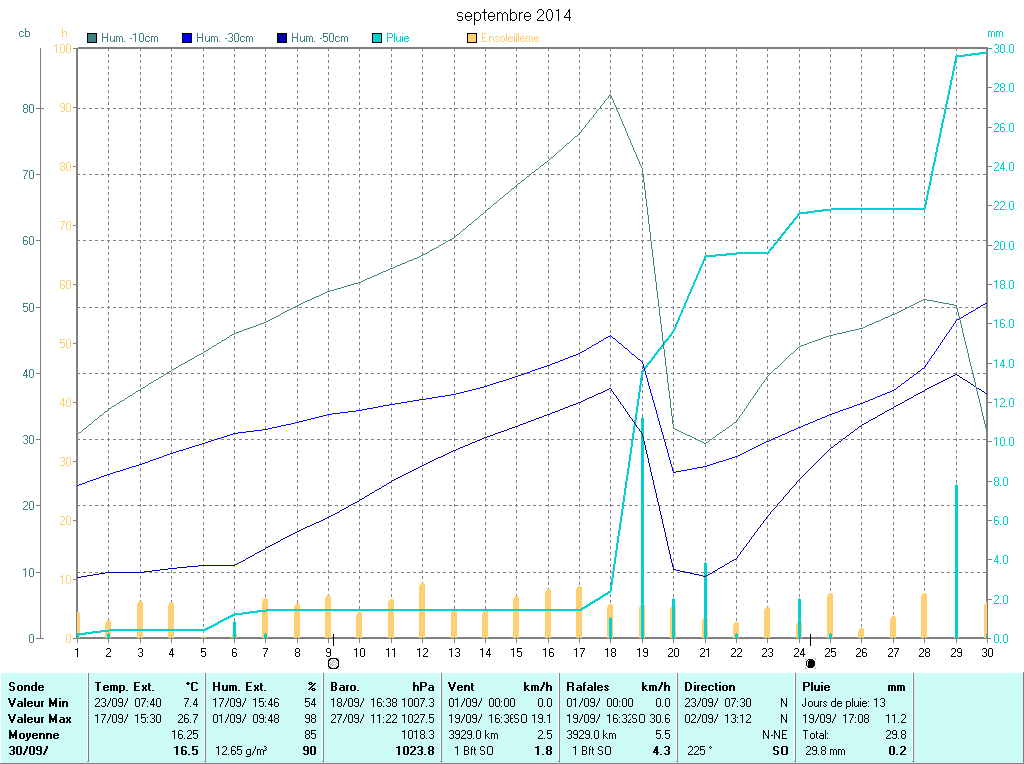This screenshot has height=764, width=1024.
Task: Click the tall rain bar on day 19
Action: (x=642, y=500)
